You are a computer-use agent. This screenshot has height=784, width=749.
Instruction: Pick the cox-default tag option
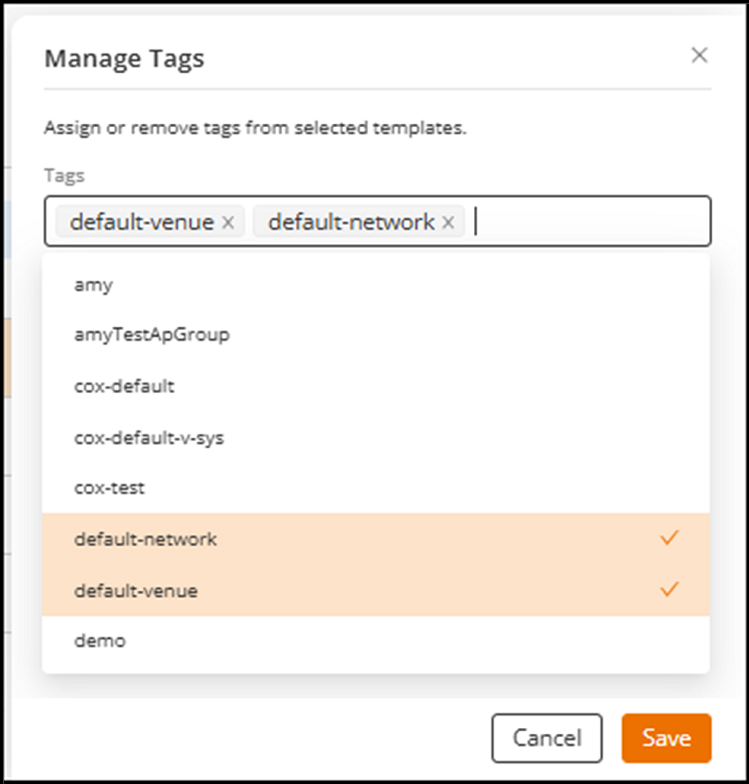125,386
